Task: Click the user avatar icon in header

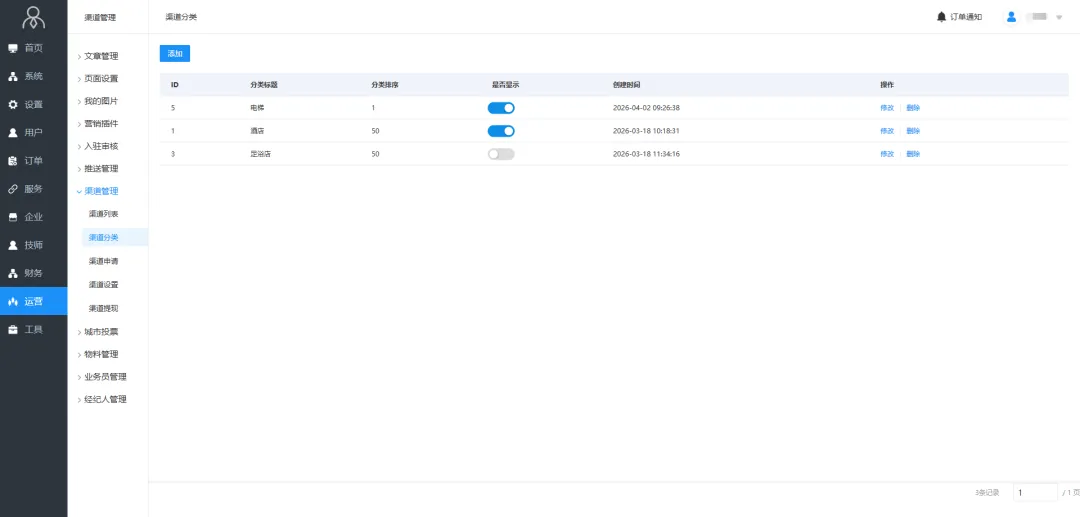Action: [x=1011, y=17]
